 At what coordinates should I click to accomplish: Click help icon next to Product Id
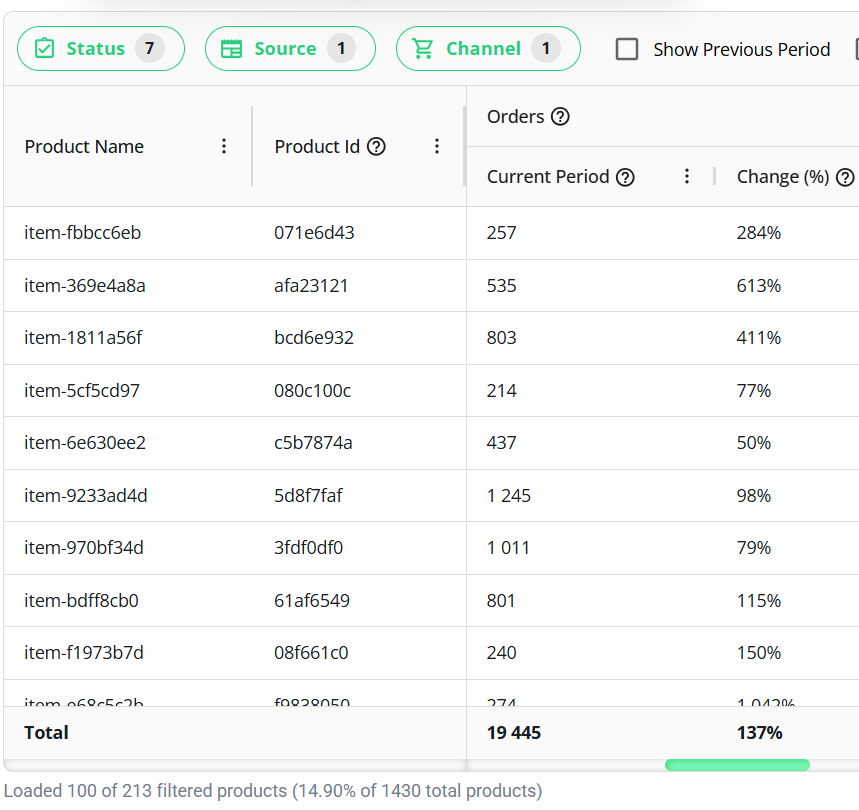[376, 147]
